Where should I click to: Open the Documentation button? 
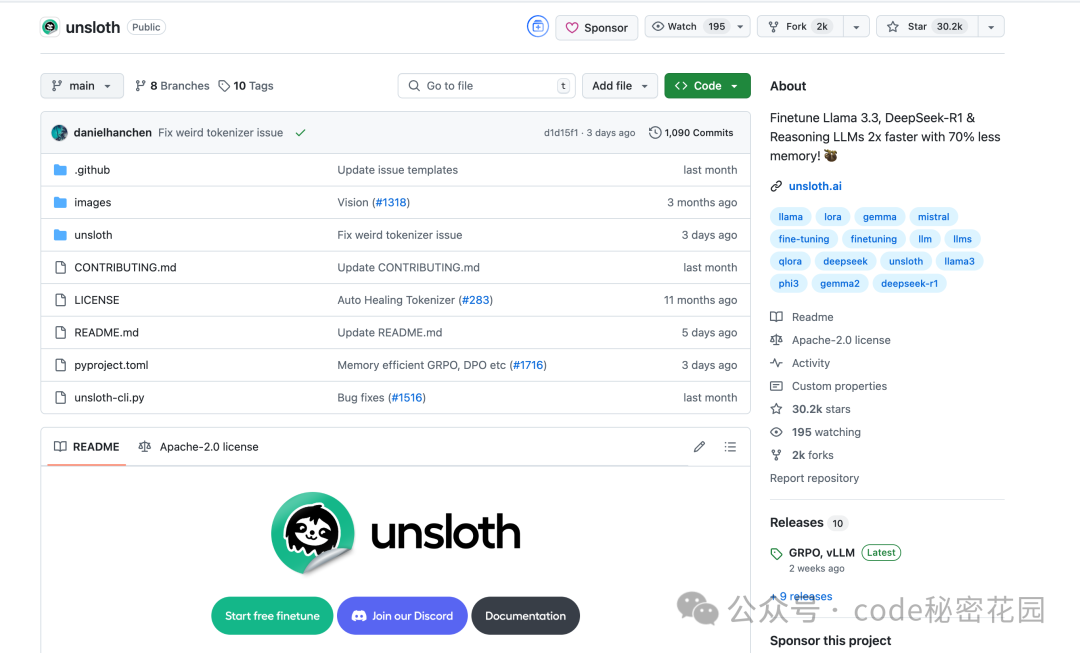pyautogui.click(x=526, y=616)
